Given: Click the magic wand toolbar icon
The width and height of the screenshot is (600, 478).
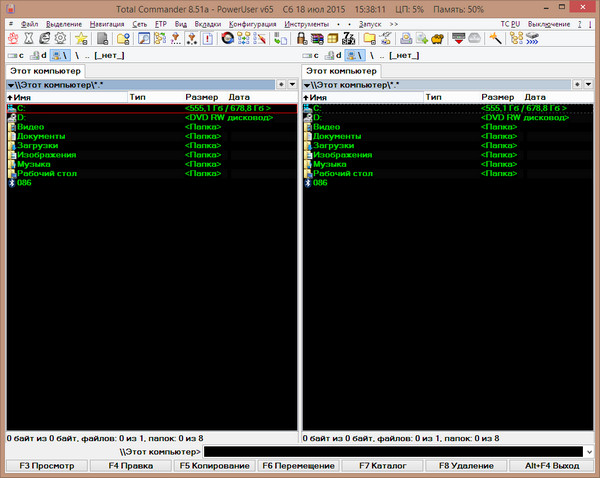Looking at the screenshot, I should click(x=495, y=38).
